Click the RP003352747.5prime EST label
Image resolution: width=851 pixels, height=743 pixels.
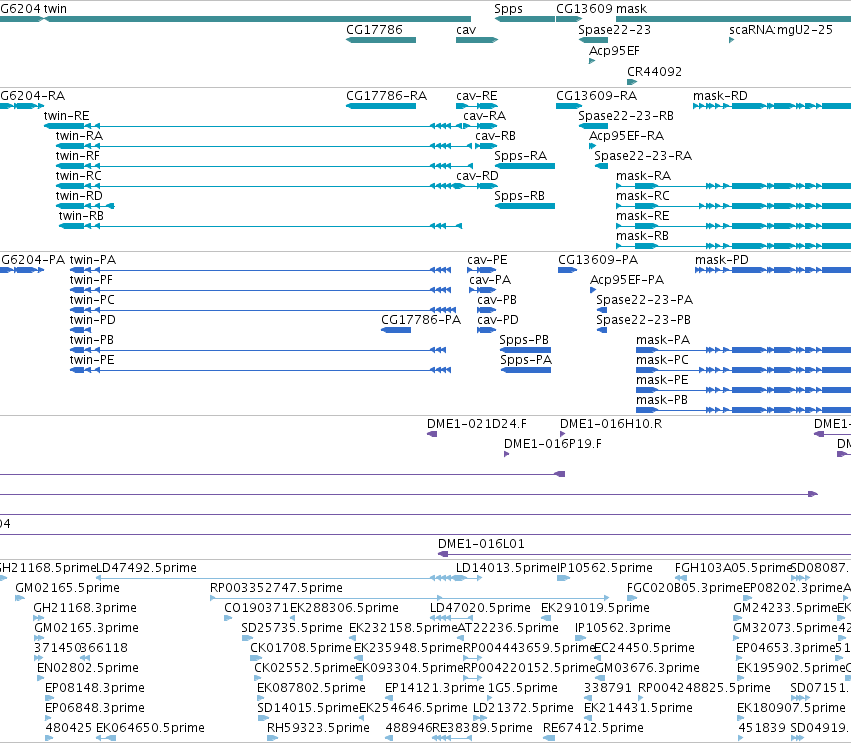point(276,588)
